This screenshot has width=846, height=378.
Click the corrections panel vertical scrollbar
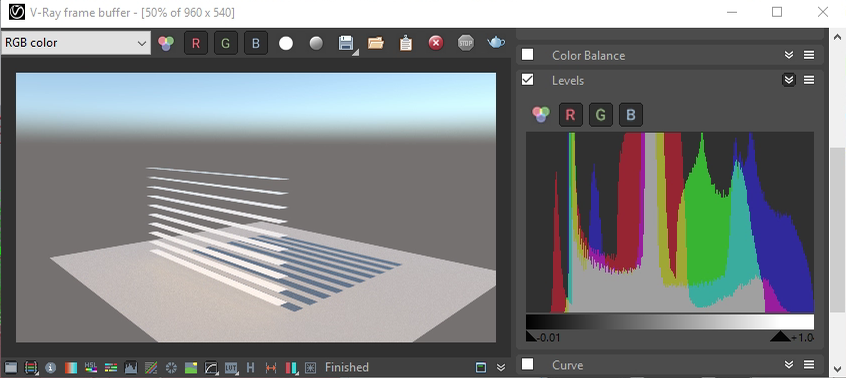tap(837, 229)
